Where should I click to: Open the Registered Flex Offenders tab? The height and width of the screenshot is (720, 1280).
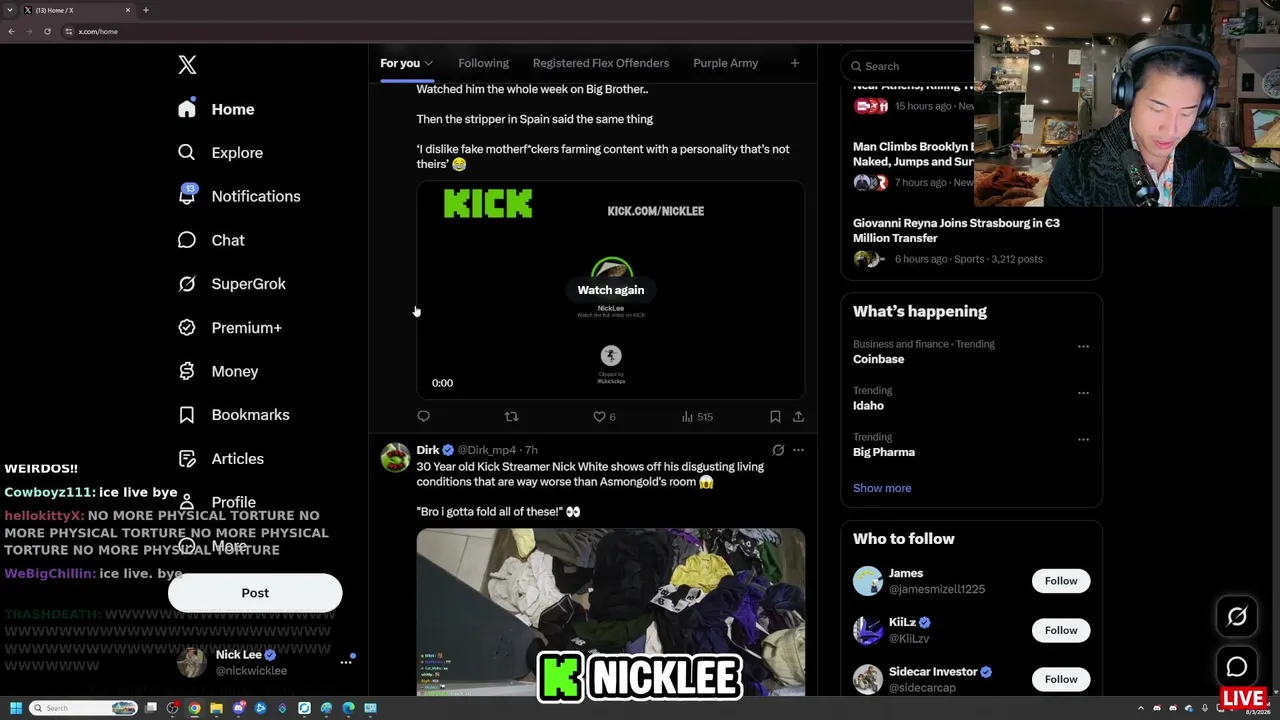click(601, 63)
